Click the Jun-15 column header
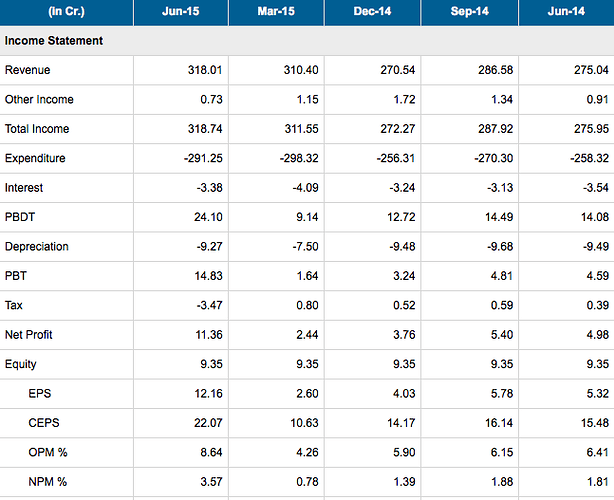The height and width of the screenshot is (500, 614). 181,11
